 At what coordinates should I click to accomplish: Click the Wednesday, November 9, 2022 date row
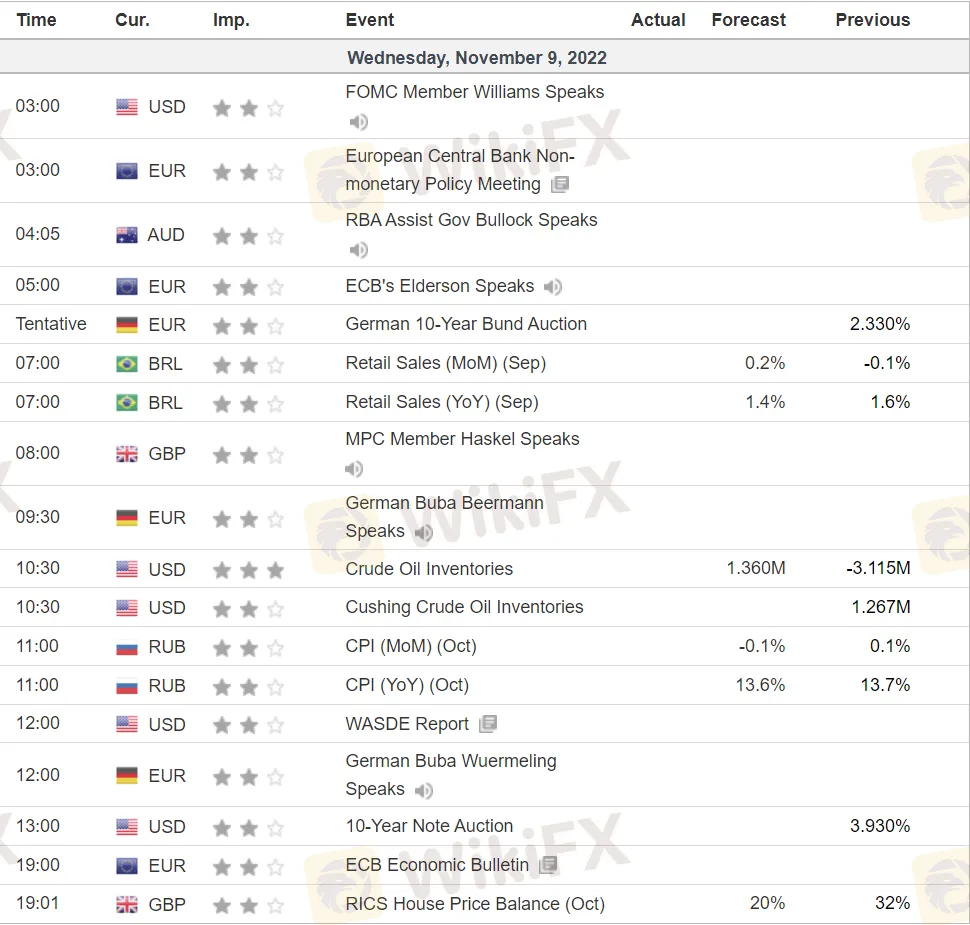pyautogui.click(x=477, y=58)
